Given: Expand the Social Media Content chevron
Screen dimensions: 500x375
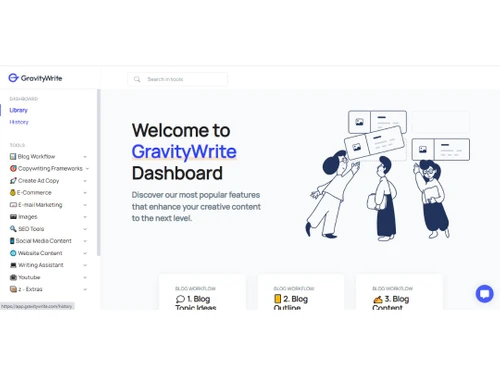Looking at the screenshot, I should pos(85,241).
